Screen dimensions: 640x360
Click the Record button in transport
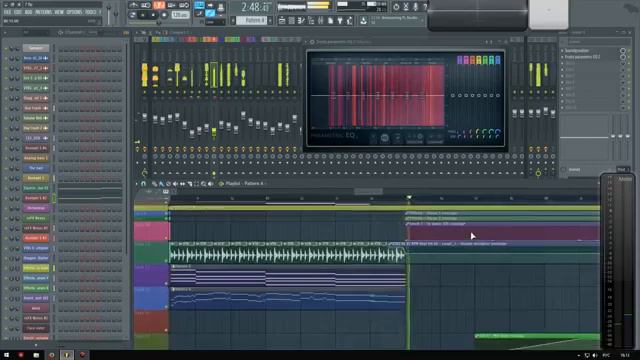click(x=164, y=15)
